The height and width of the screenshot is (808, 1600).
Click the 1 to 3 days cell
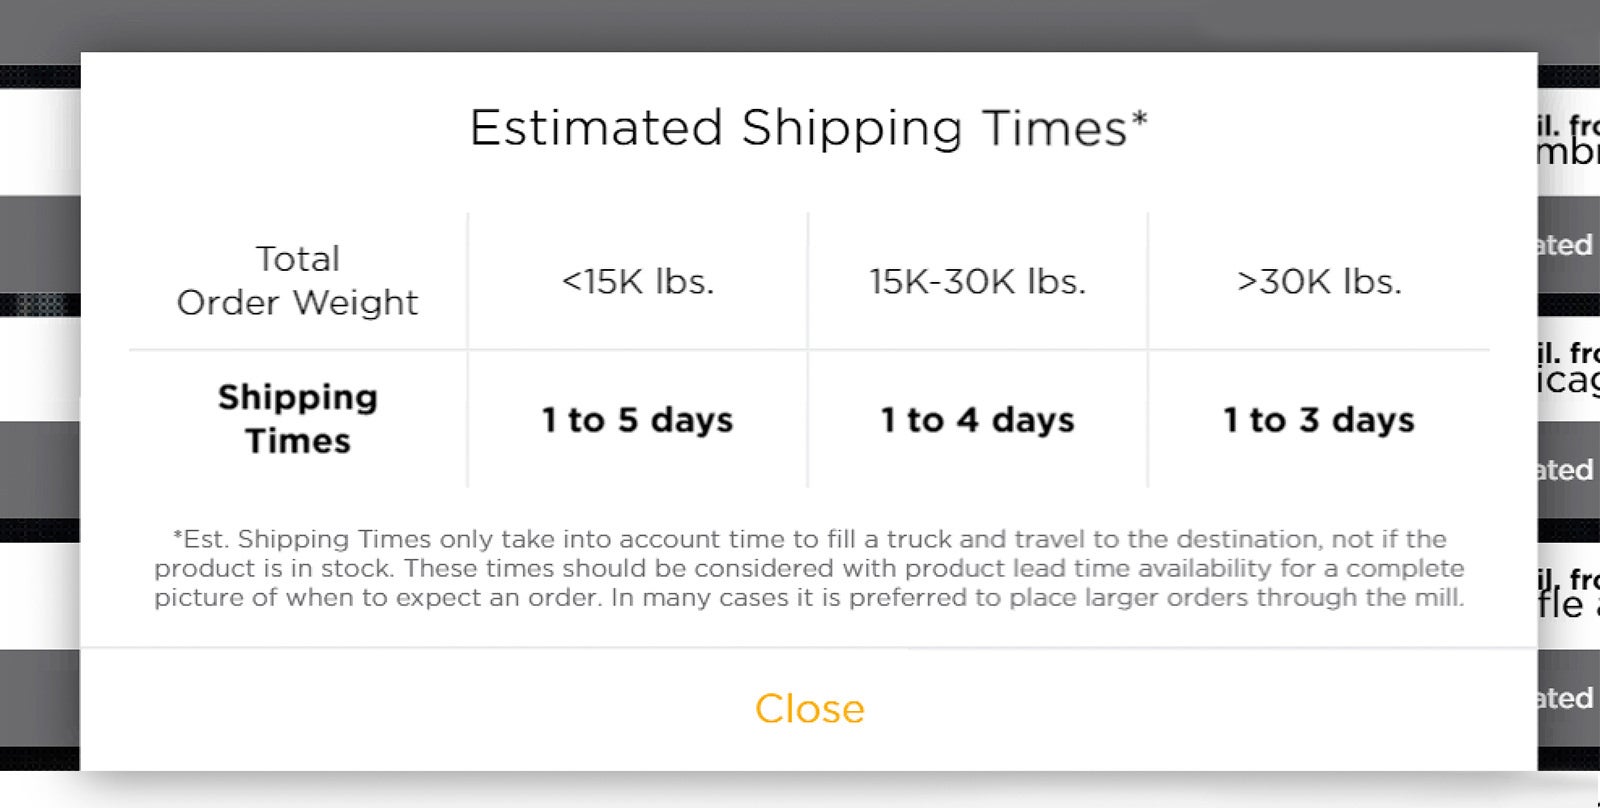click(x=1318, y=419)
